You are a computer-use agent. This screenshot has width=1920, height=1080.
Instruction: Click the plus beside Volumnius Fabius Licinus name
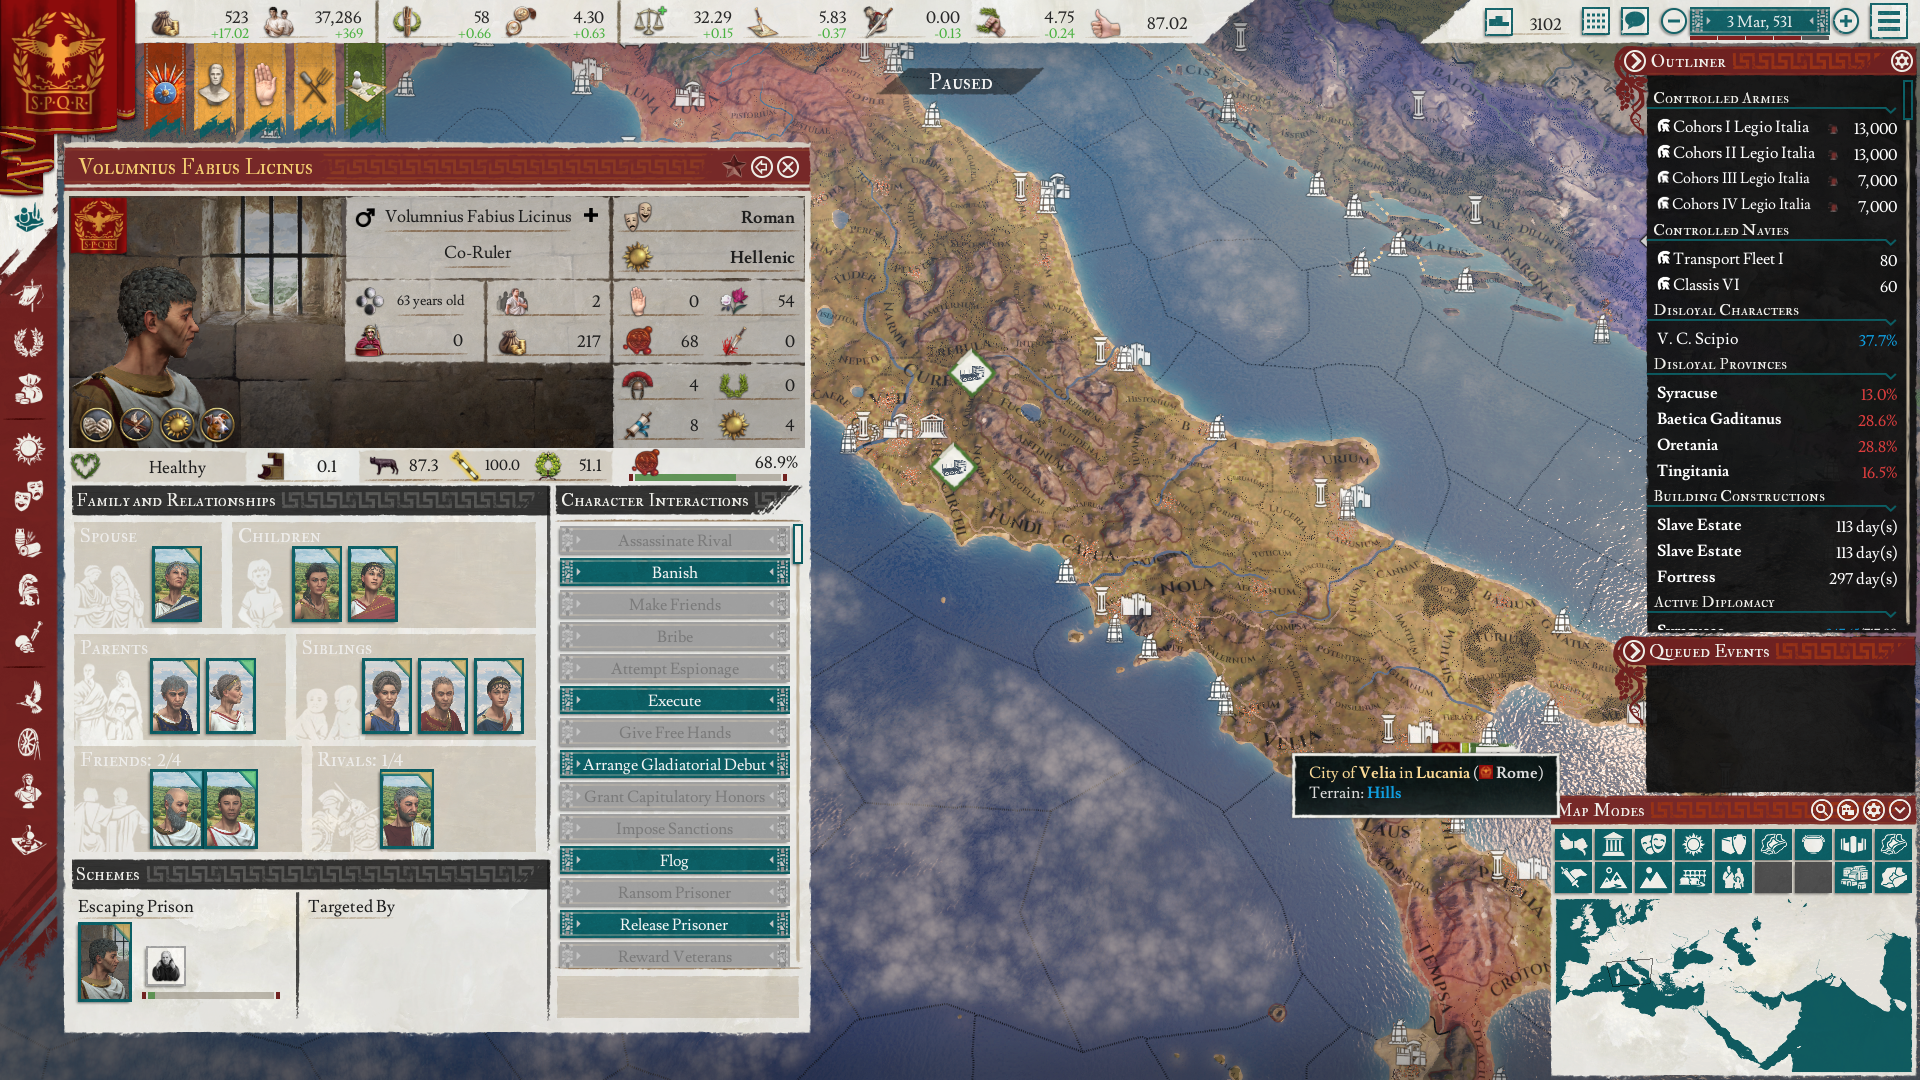pyautogui.click(x=591, y=215)
